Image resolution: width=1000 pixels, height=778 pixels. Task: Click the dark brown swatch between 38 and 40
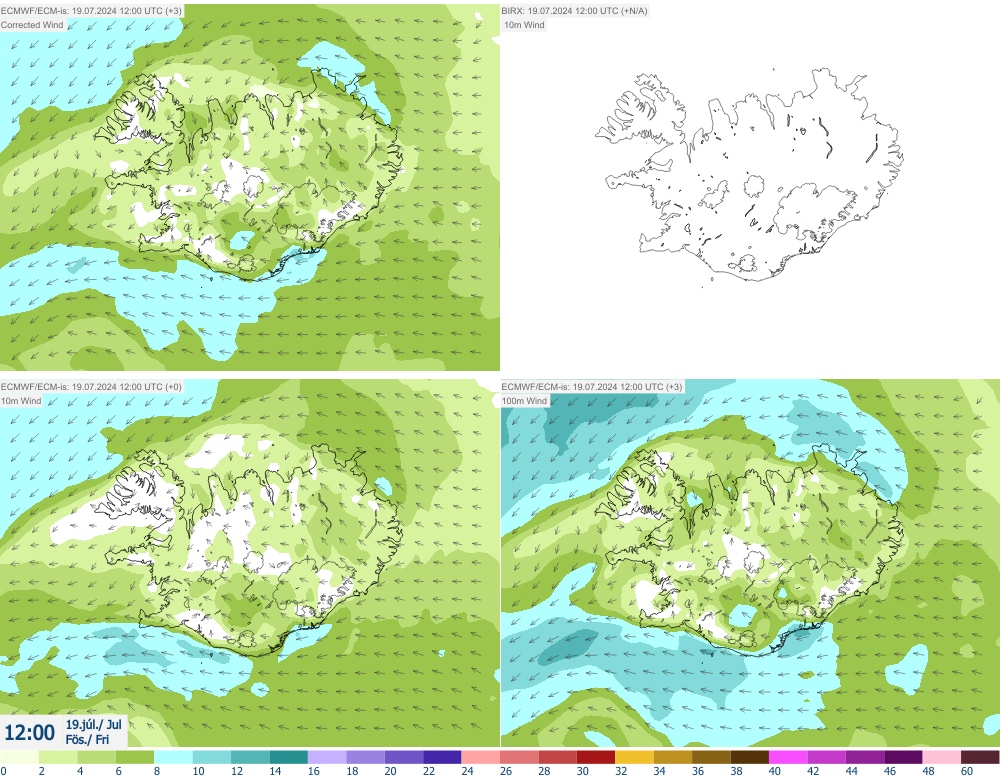click(x=750, y=757)
